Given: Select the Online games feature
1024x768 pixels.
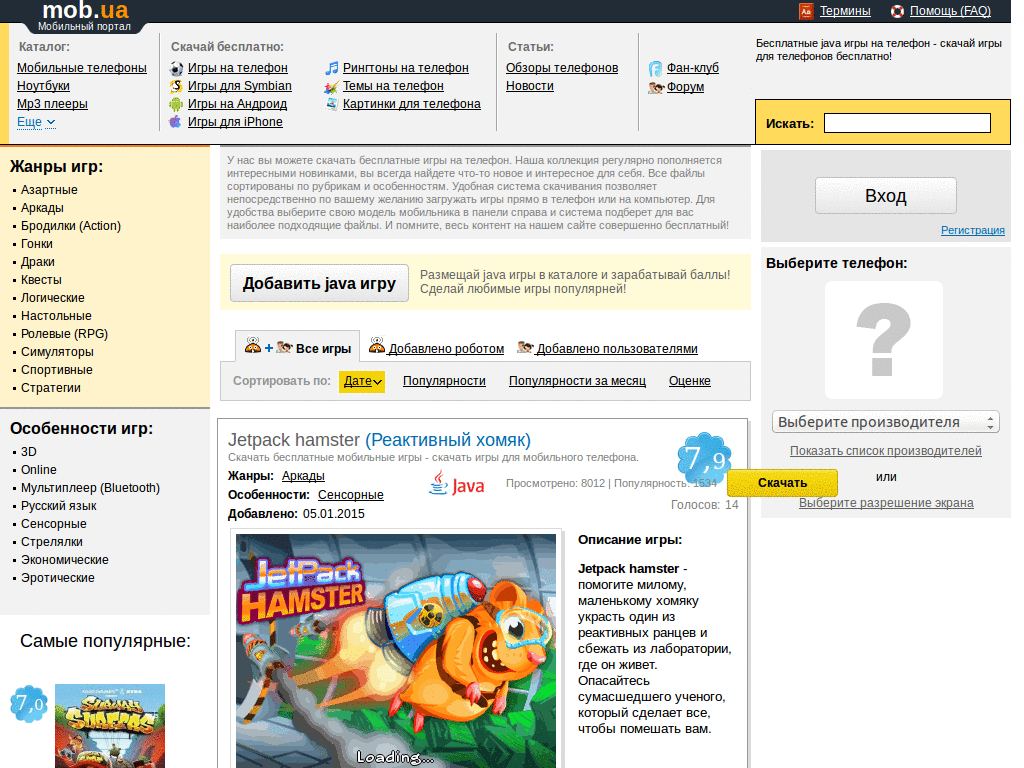Looking at the screenshot, I should [x=39, y=470].
